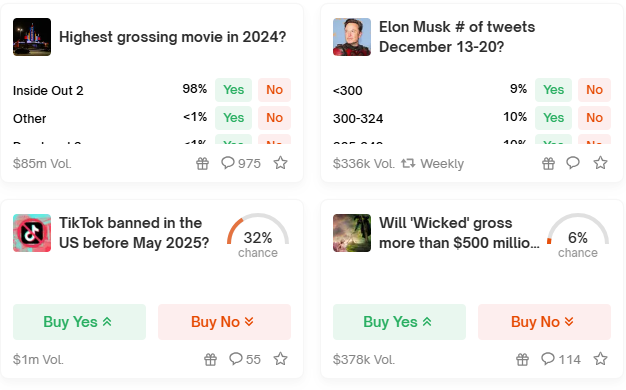Click the TikTok market thumbnail image
This screenshot has width=626, height=390.
click(32, 233)
